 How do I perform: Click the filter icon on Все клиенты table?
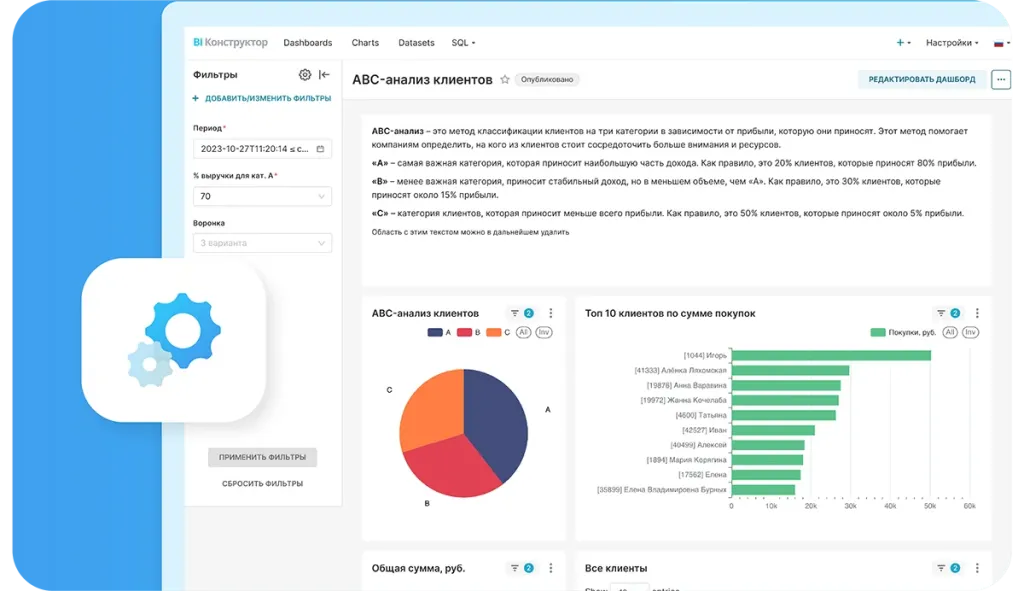(x=940, y=568)
